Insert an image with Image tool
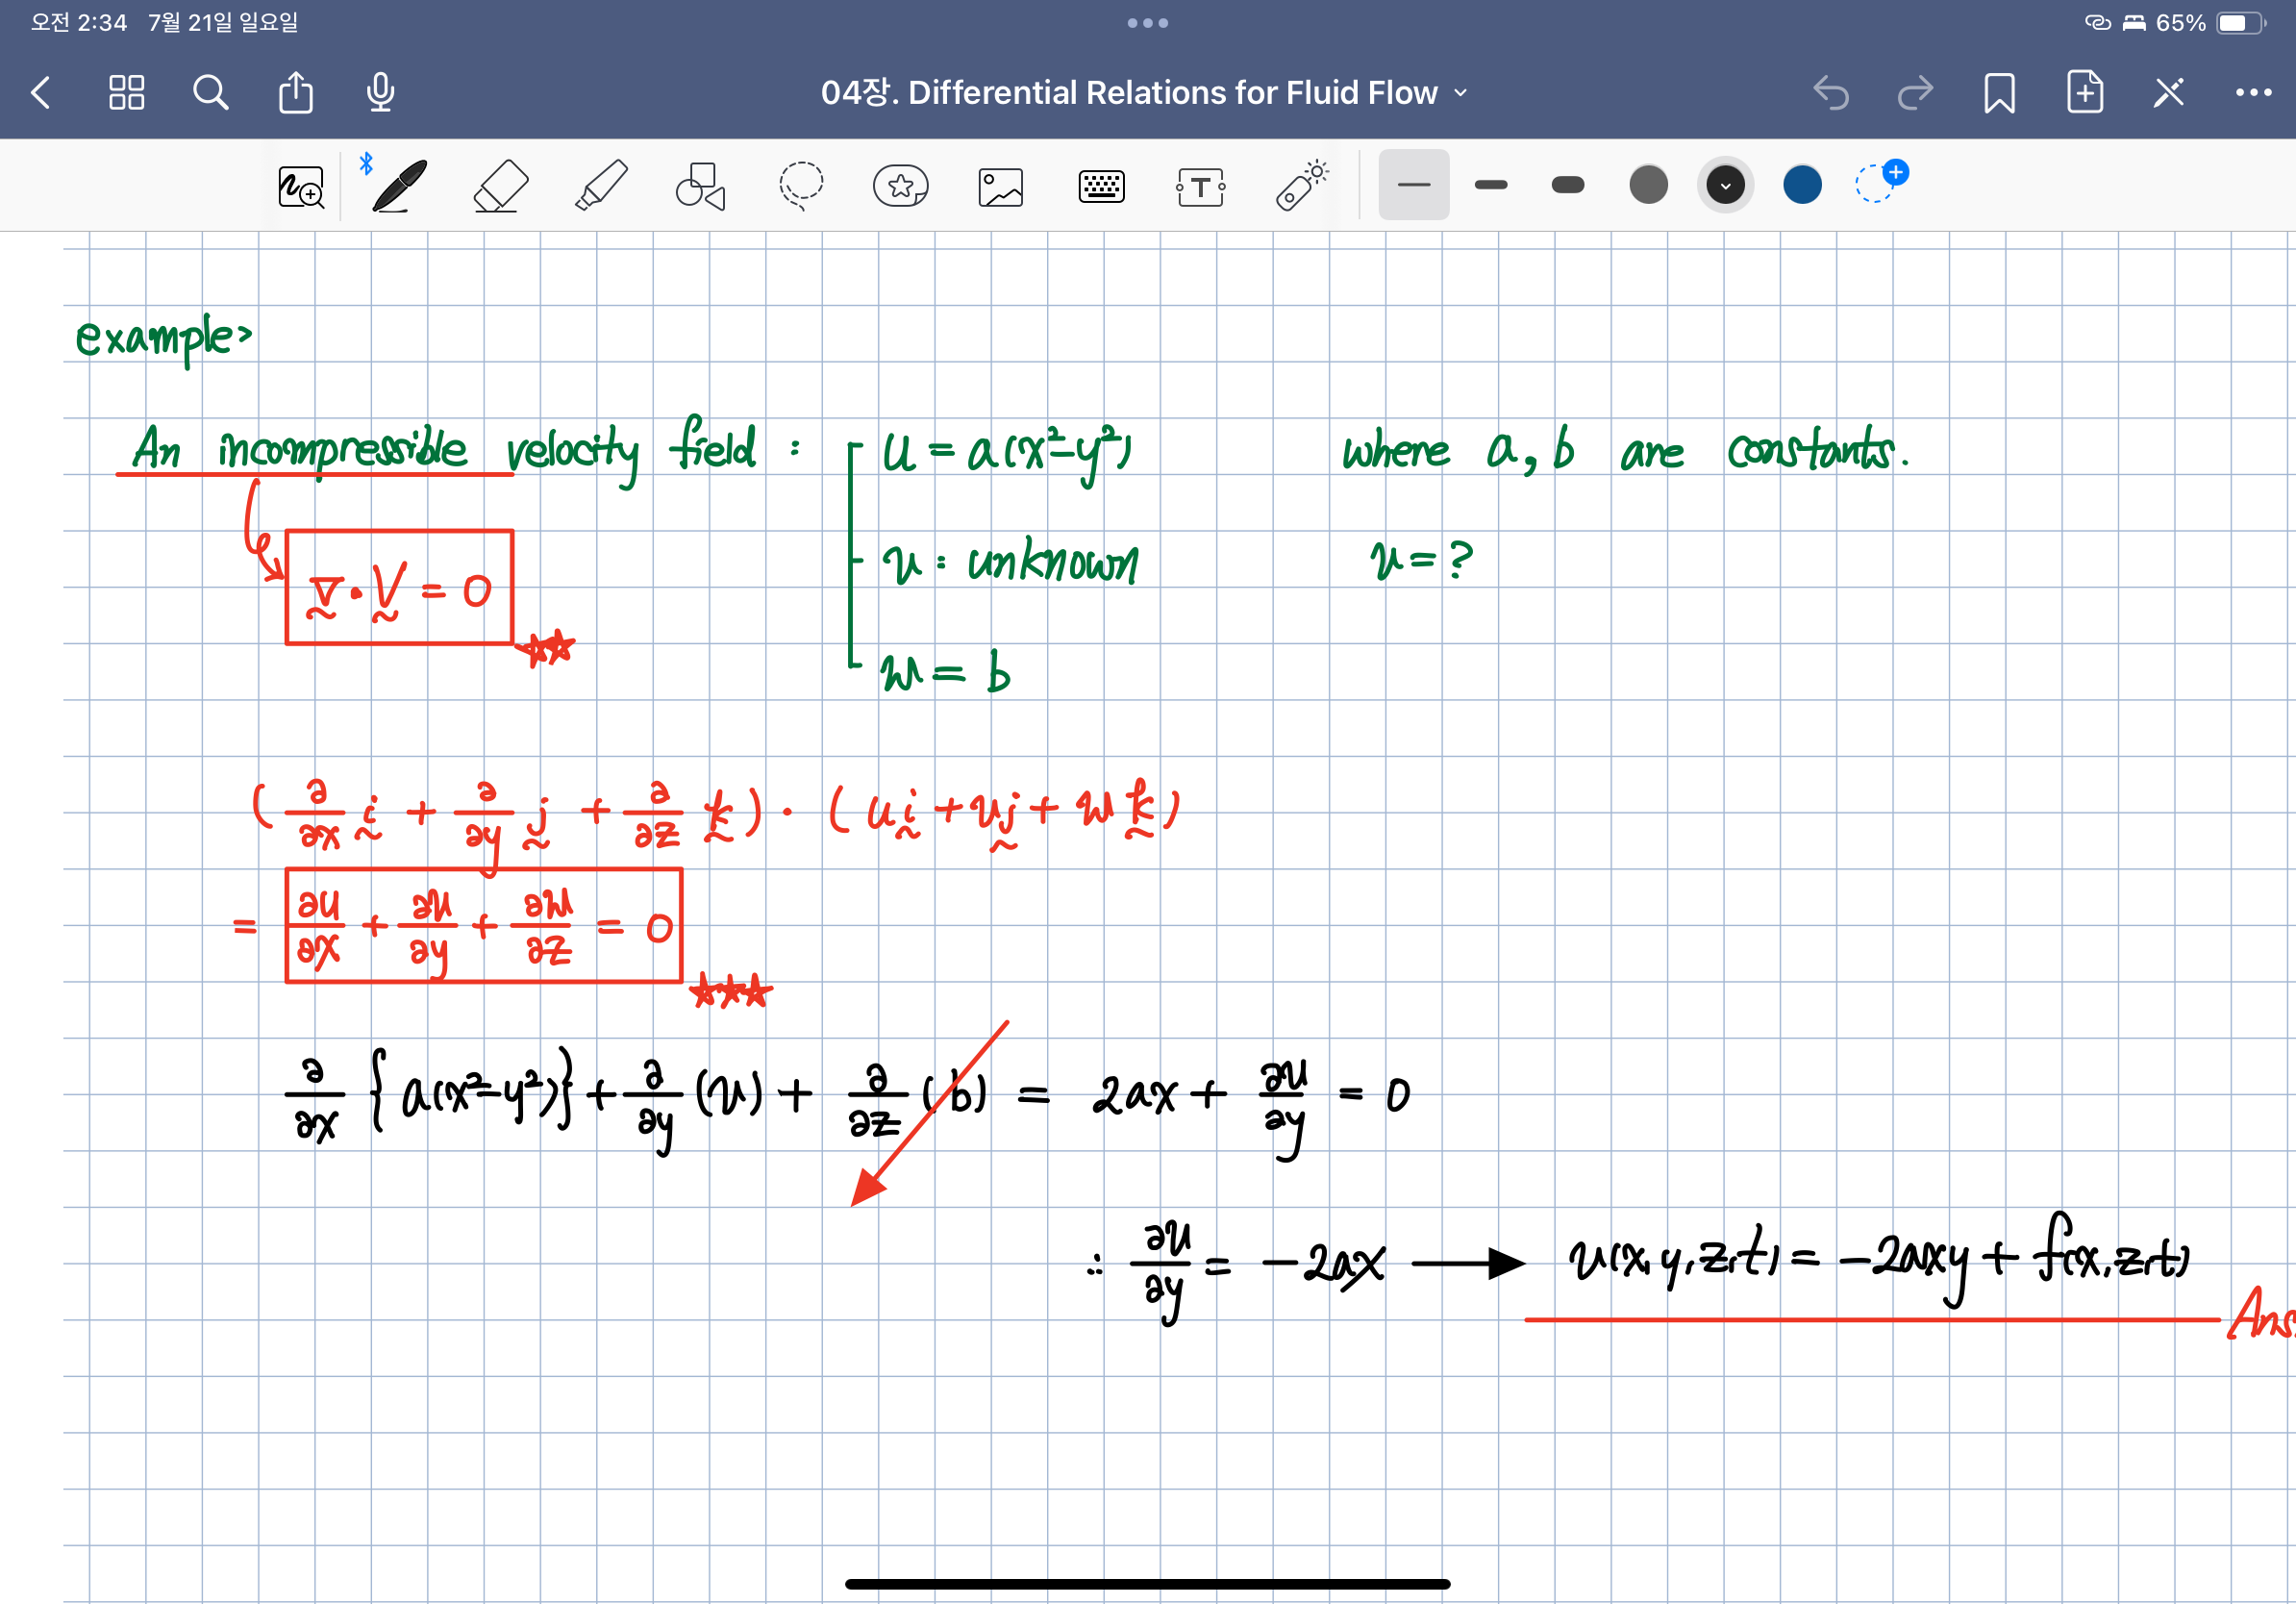The image size is (2296, 1604). click(1000, 186)
